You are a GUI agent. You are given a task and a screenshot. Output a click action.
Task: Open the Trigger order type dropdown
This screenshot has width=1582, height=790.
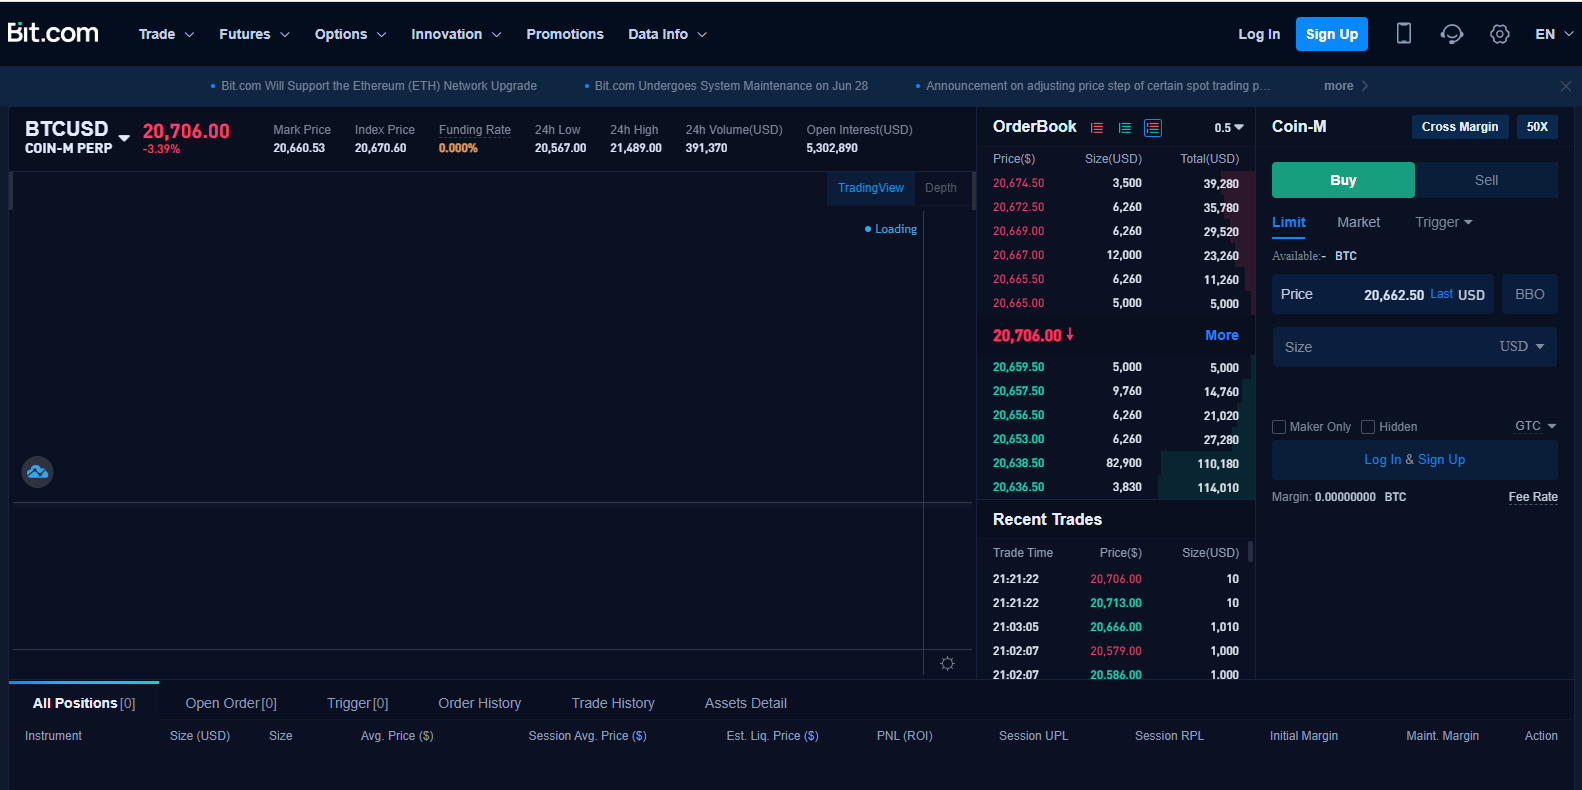[x=1444, y=222]
